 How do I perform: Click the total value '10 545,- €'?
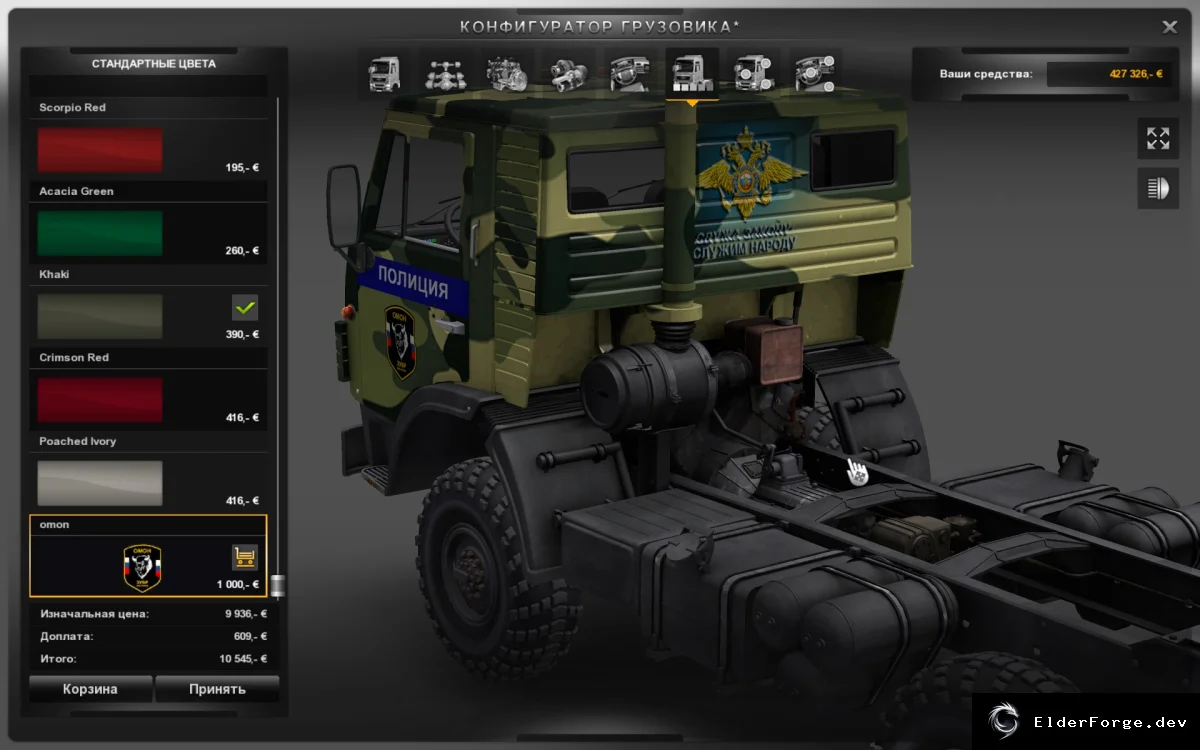pyautogui.click(x=243, y=659)
